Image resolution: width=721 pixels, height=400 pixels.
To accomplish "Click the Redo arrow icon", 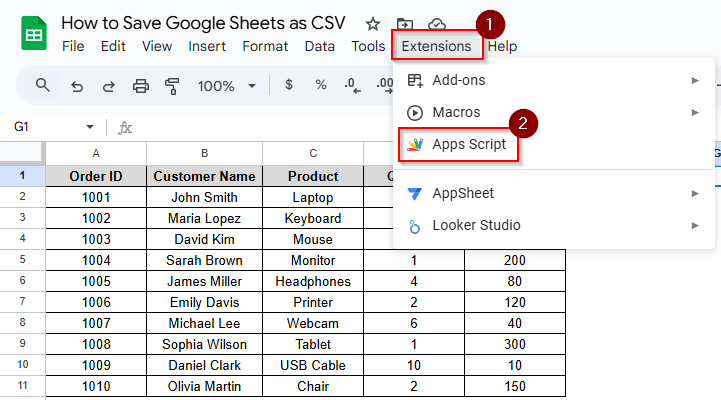I will point(108,86).
